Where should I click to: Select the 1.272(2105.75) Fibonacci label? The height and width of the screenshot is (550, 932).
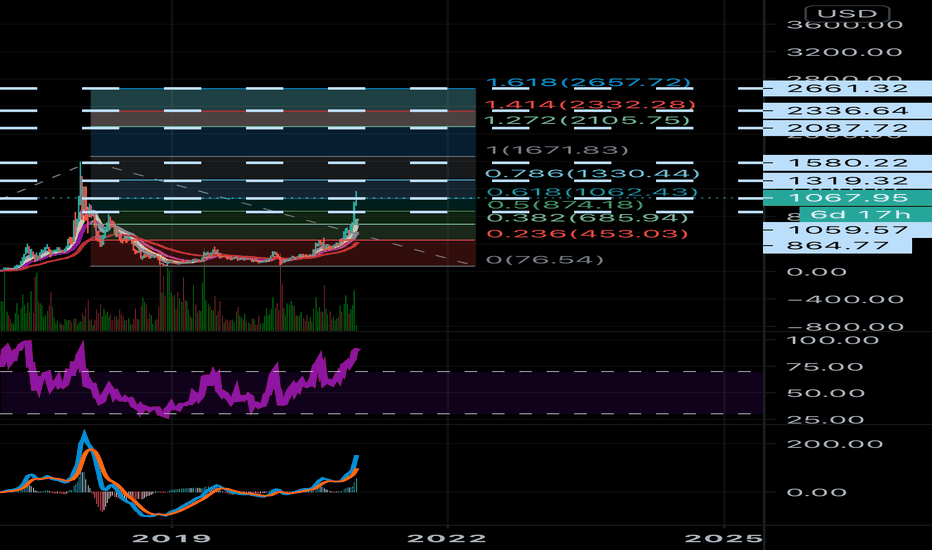tap(588, 121)
